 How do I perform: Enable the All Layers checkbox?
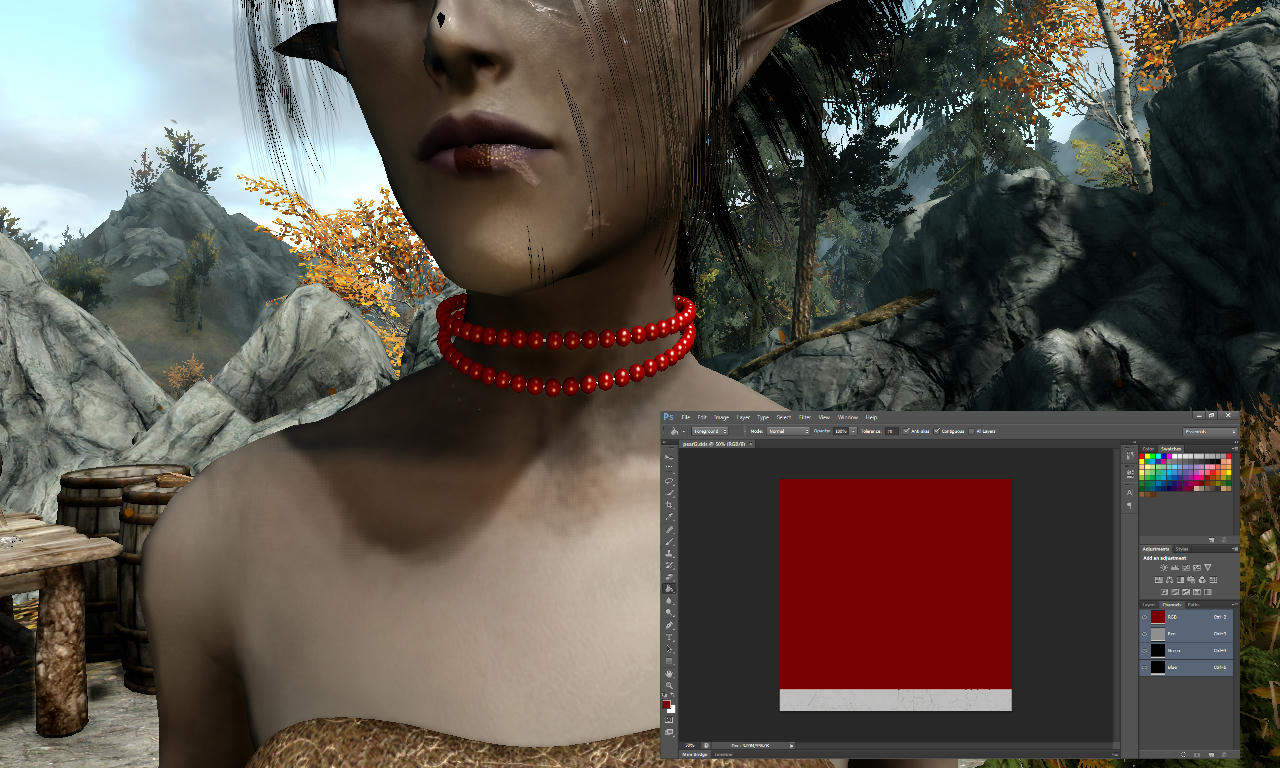[x=973, y=431]
